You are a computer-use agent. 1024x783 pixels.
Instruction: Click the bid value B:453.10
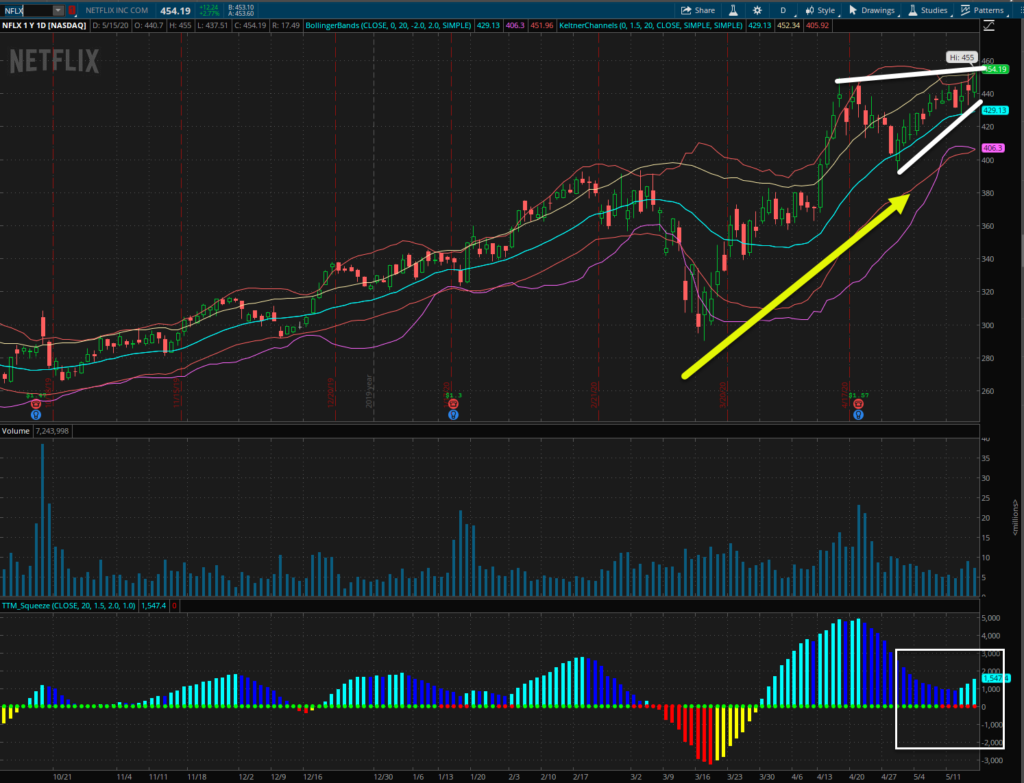click(x=241, y=7)
